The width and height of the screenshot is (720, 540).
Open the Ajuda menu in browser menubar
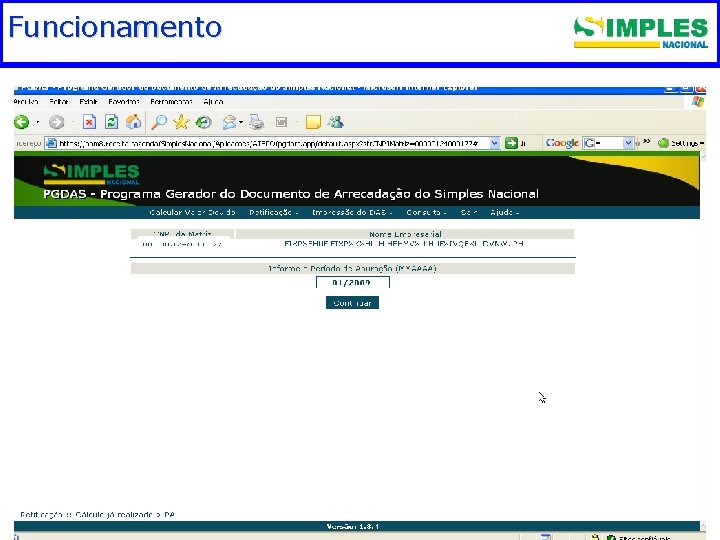214,101
